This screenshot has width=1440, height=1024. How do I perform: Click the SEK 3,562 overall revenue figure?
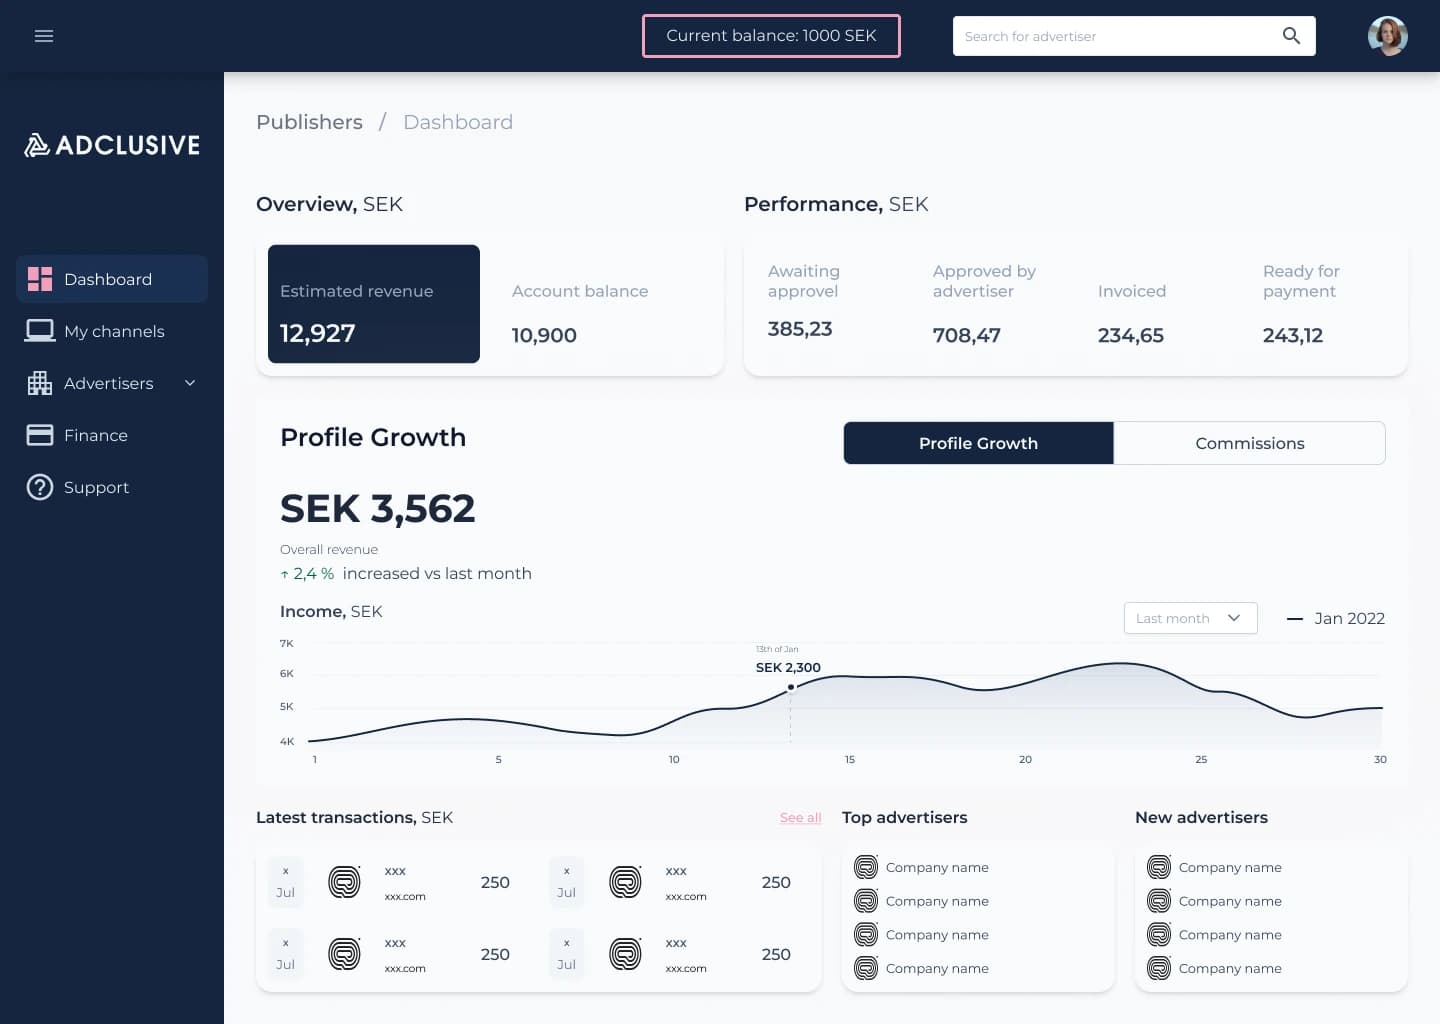[x=378, y=509]
